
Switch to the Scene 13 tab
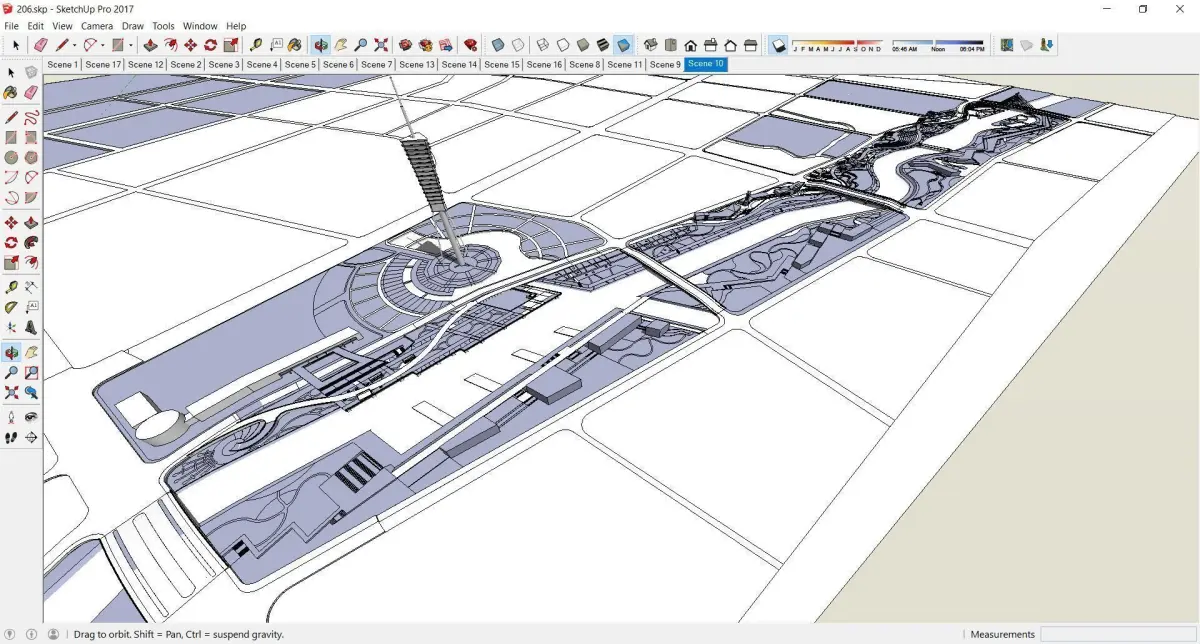point(417,64)
